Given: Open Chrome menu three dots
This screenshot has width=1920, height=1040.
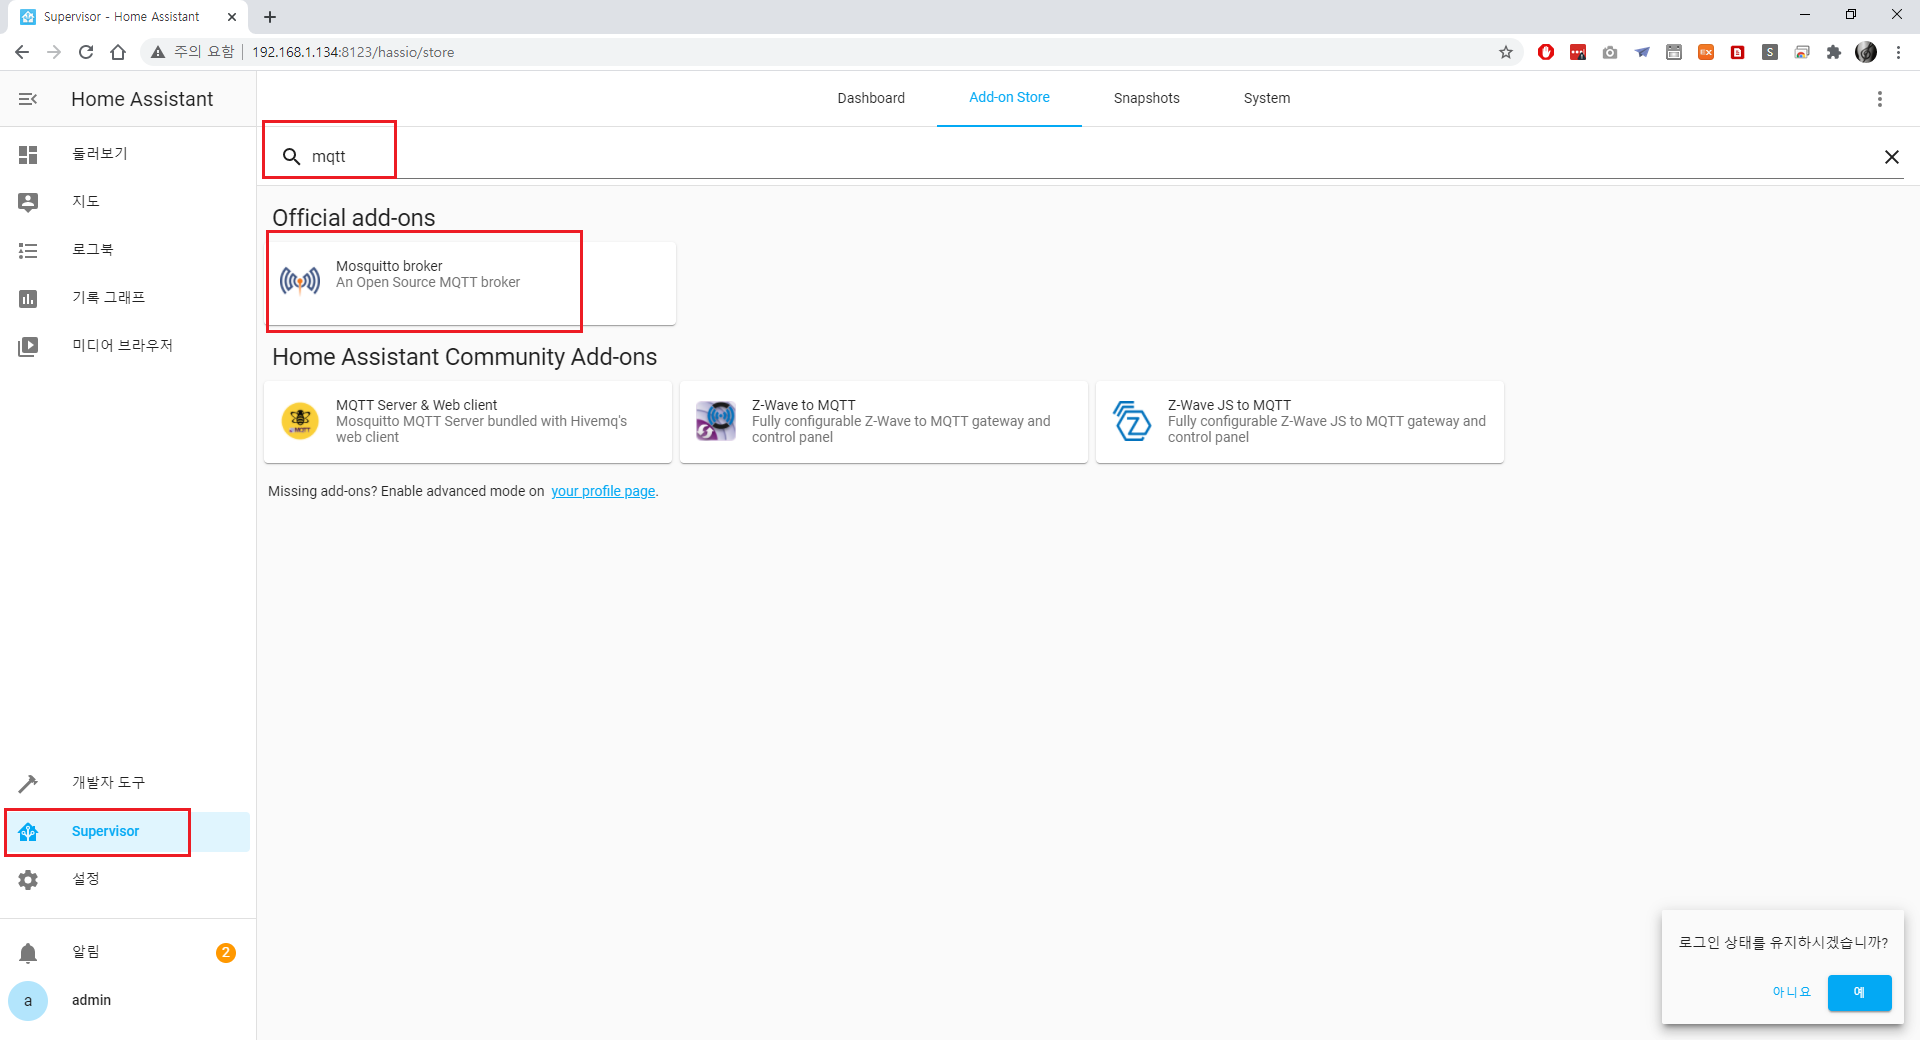Looking at the screenshot, I should click(x=1898, y=52).
